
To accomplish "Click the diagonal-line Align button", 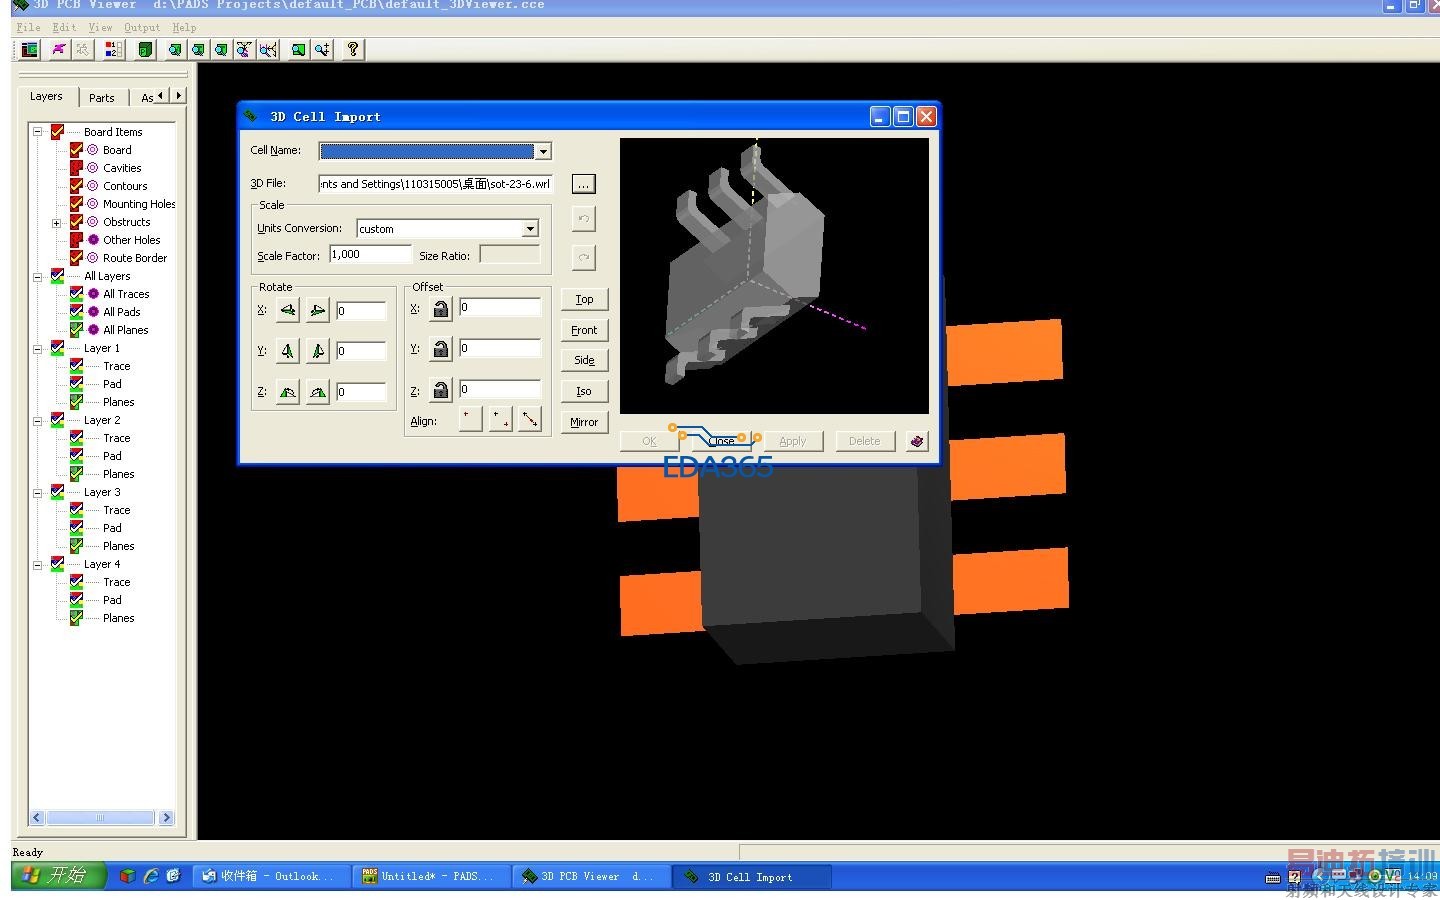I will click(530, 420).
